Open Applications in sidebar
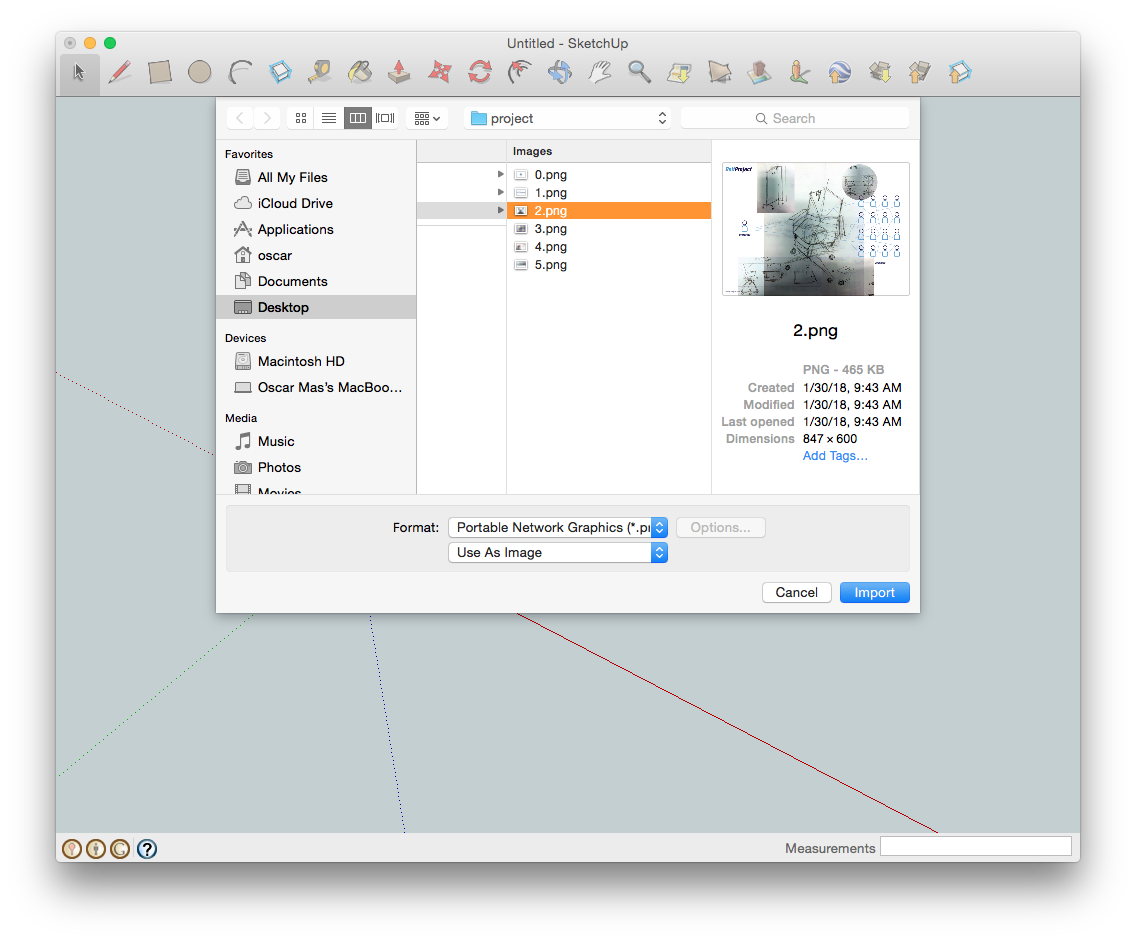Viewport: 1136px width, 942px height. point(316,230)
